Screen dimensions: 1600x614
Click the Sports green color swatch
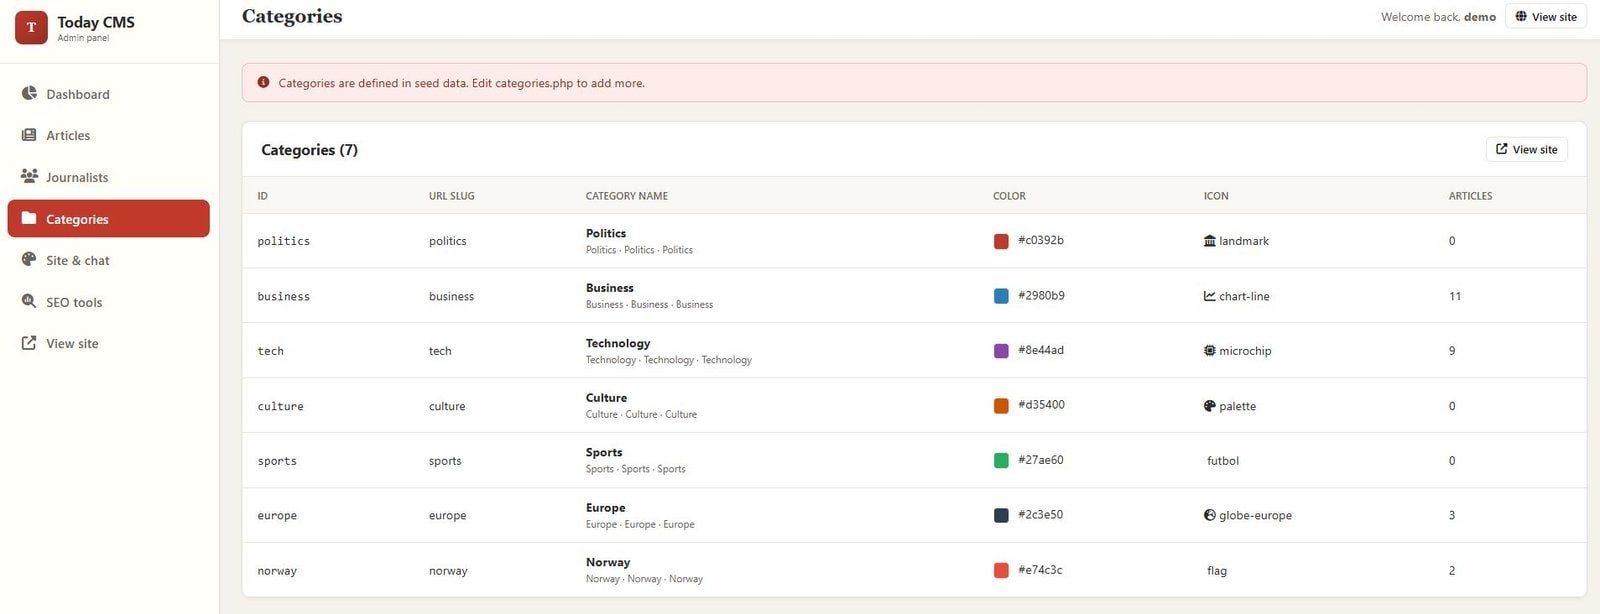click(1001, 461)
